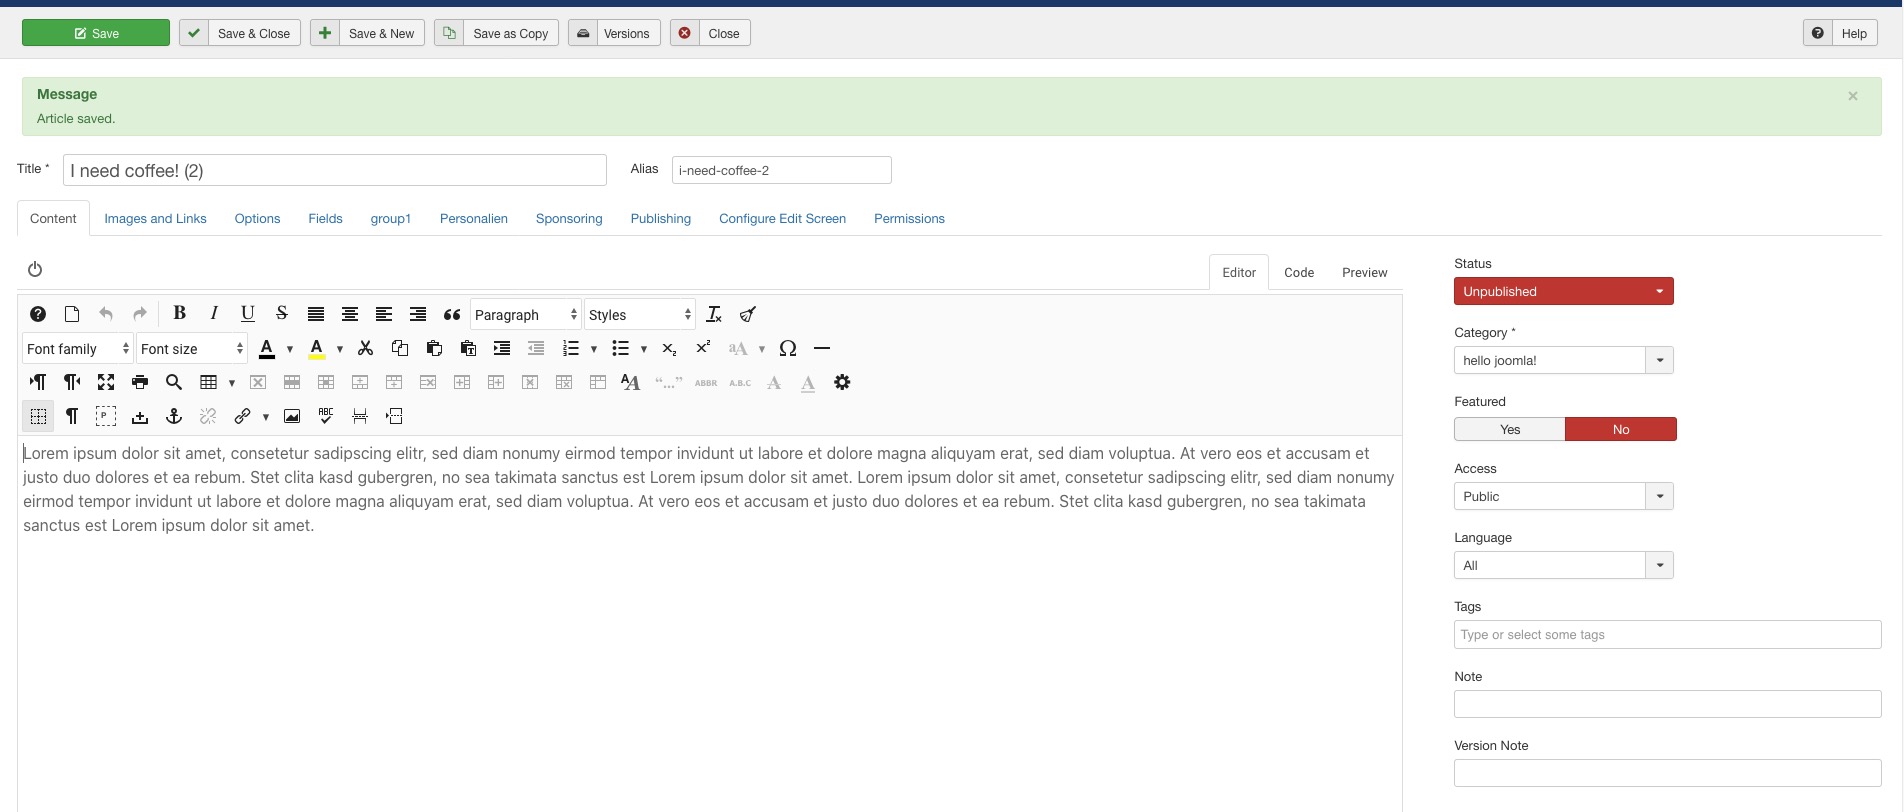Viewport: 1904px width, 812px height.
Task: Open the Category dropdown
Action: click(x=1564, y=360)
